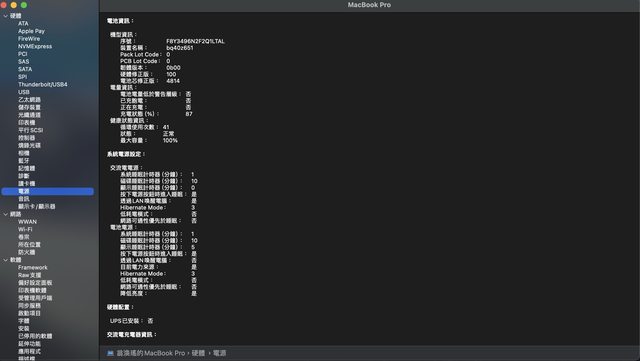Click the laptop icon in the path bar
The height and width of the screenshot is (361, 640).
(x=110, y=353)
